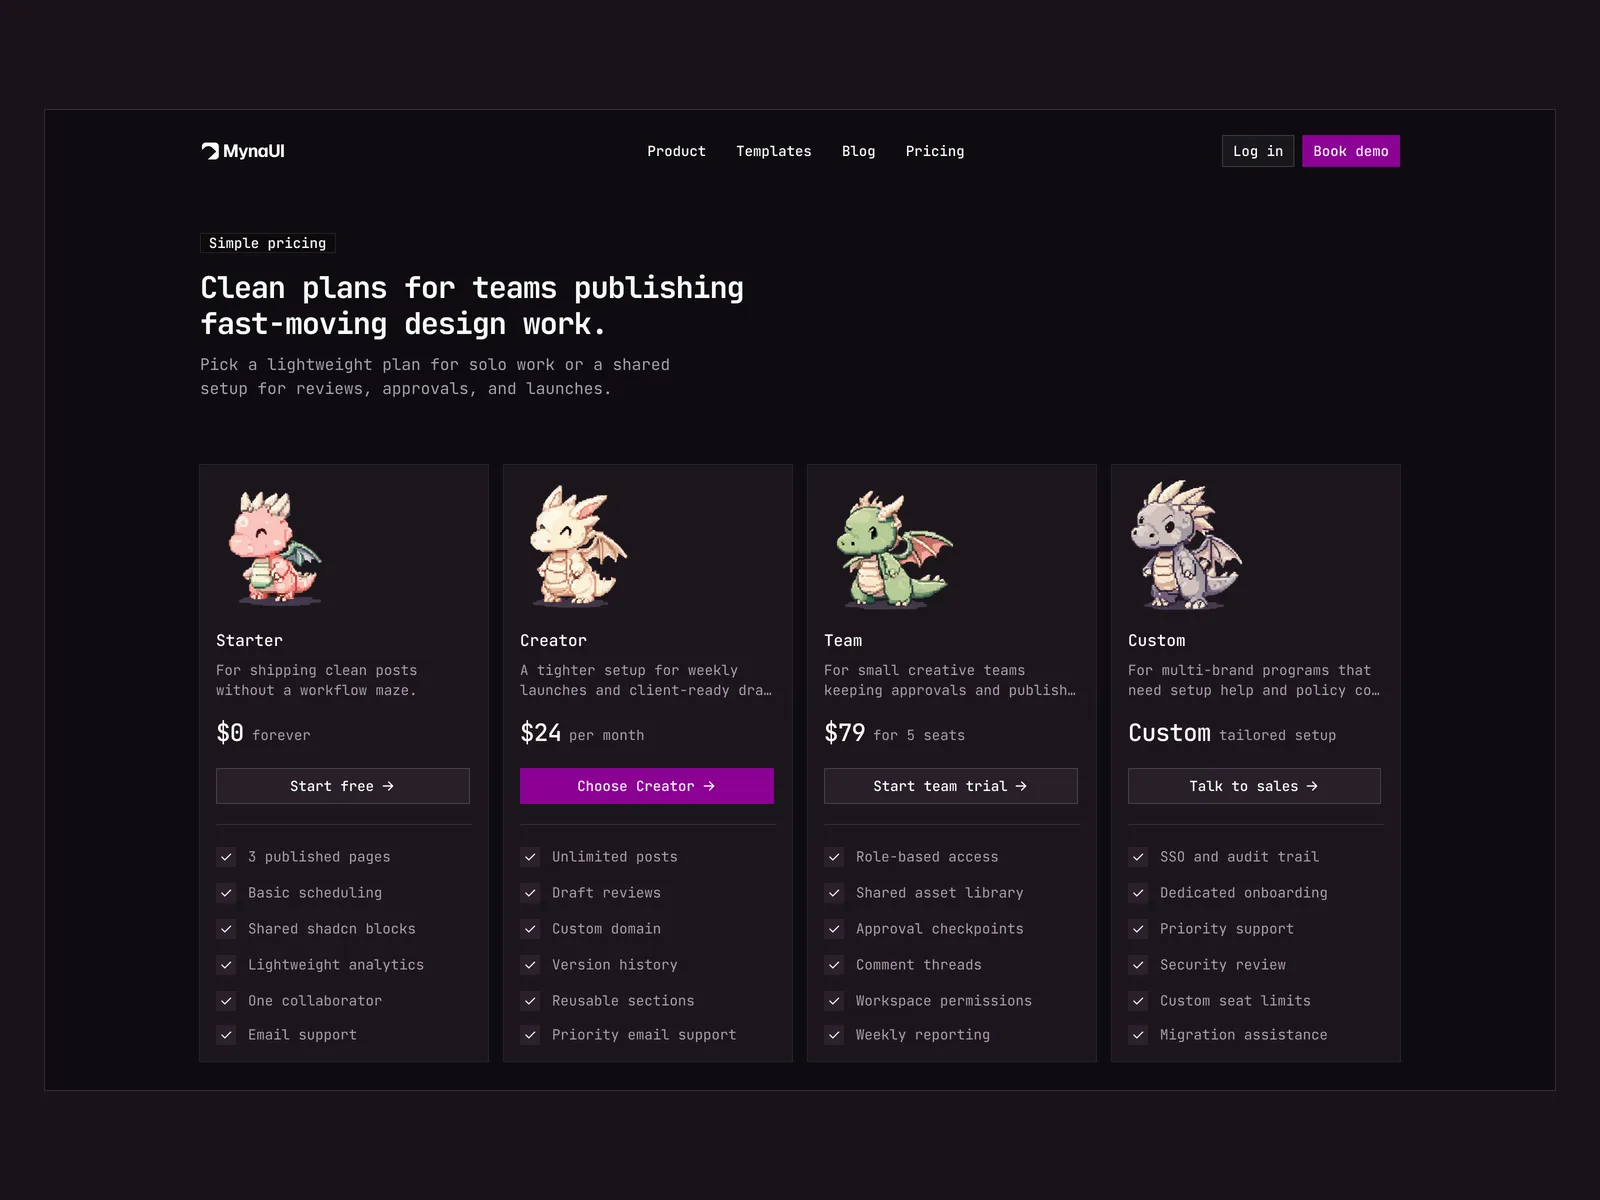
Task: Click the checkmark beside 3 published pages
Action: pos(226,857)
